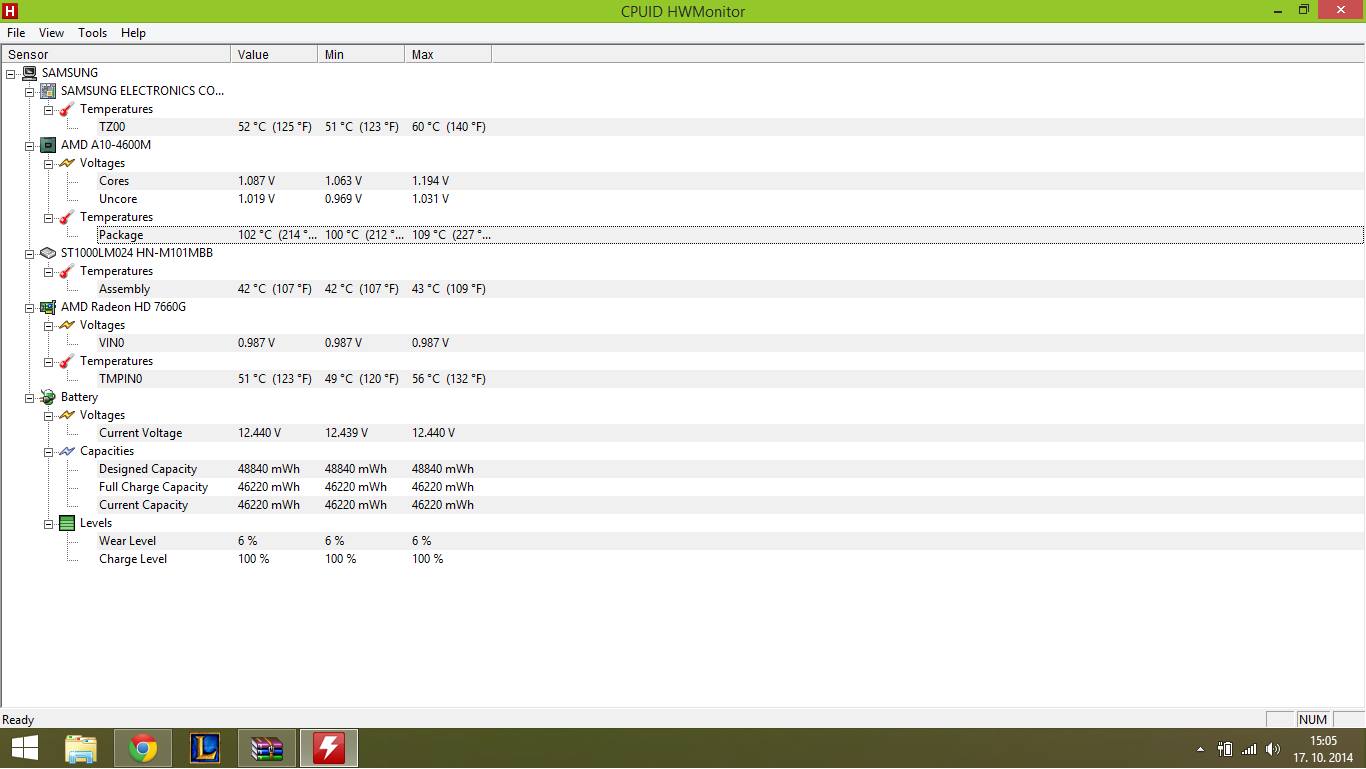Screen dimensions: 1366x769
Task: Collapse the AMD Radeon HD 7660G node
Action: tap(29, 307)
